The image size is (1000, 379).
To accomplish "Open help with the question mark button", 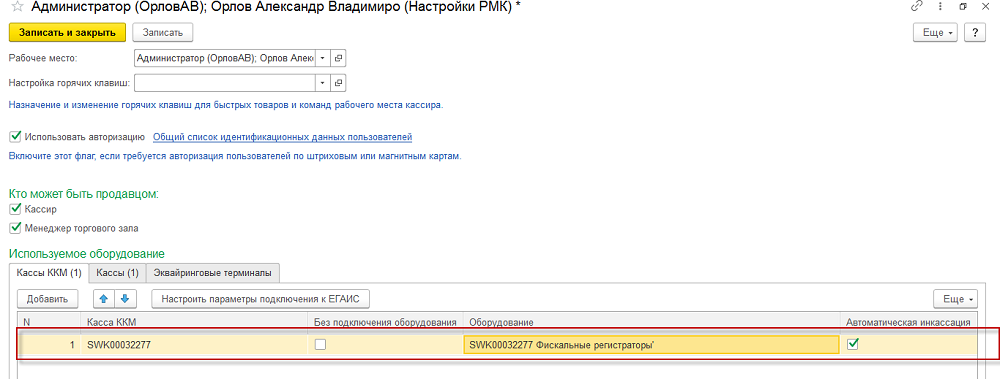I will pos(975,33).
